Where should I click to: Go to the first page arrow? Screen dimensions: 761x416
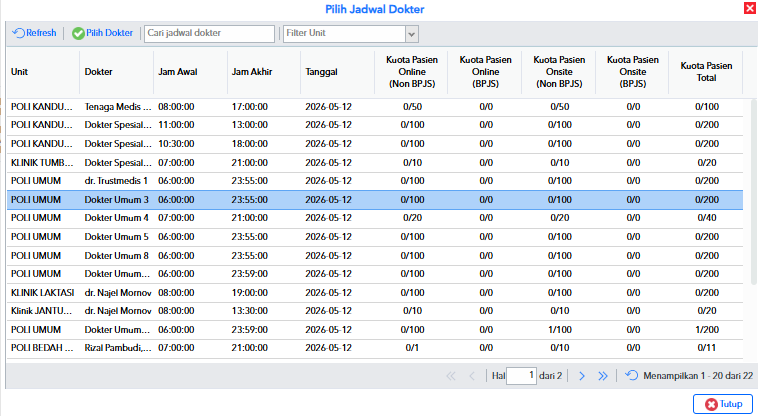(451, 376)
